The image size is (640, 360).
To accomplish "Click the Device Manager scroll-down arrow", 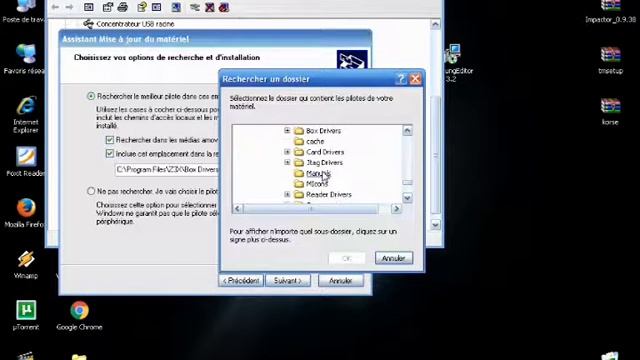I will 436,224.
